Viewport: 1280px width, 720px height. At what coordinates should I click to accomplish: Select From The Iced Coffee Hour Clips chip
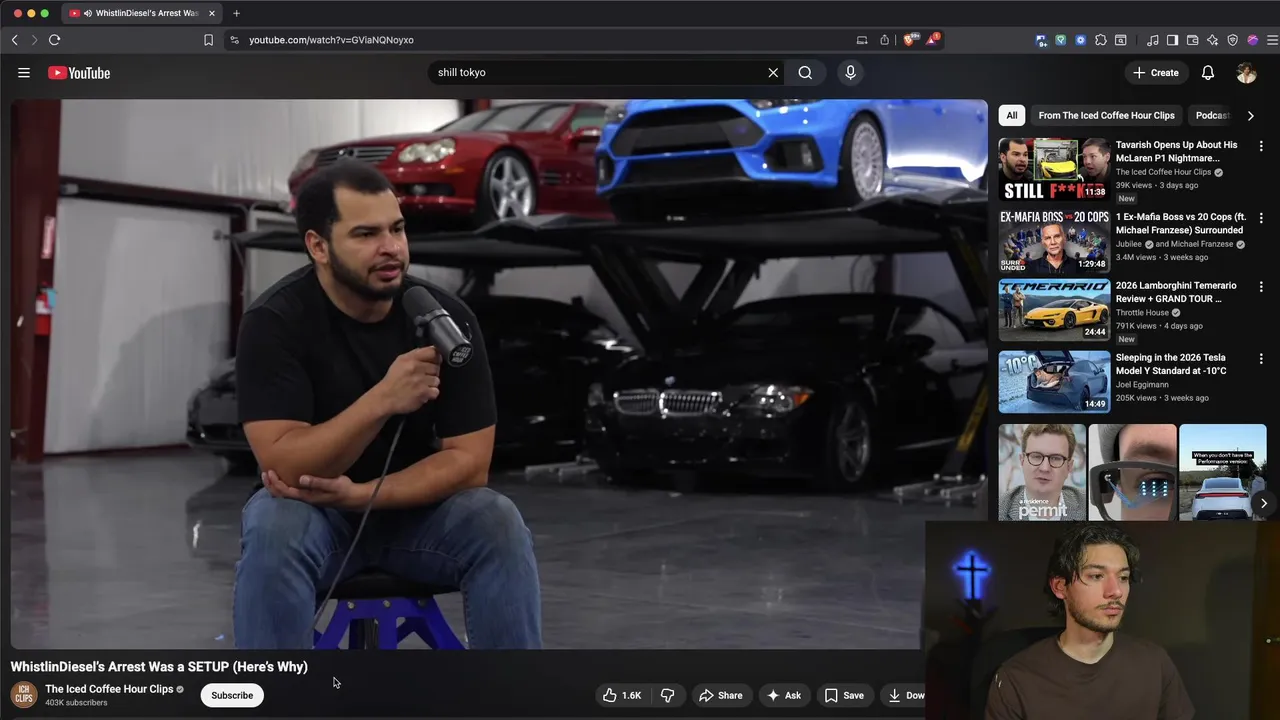[x=1106, y=115]
